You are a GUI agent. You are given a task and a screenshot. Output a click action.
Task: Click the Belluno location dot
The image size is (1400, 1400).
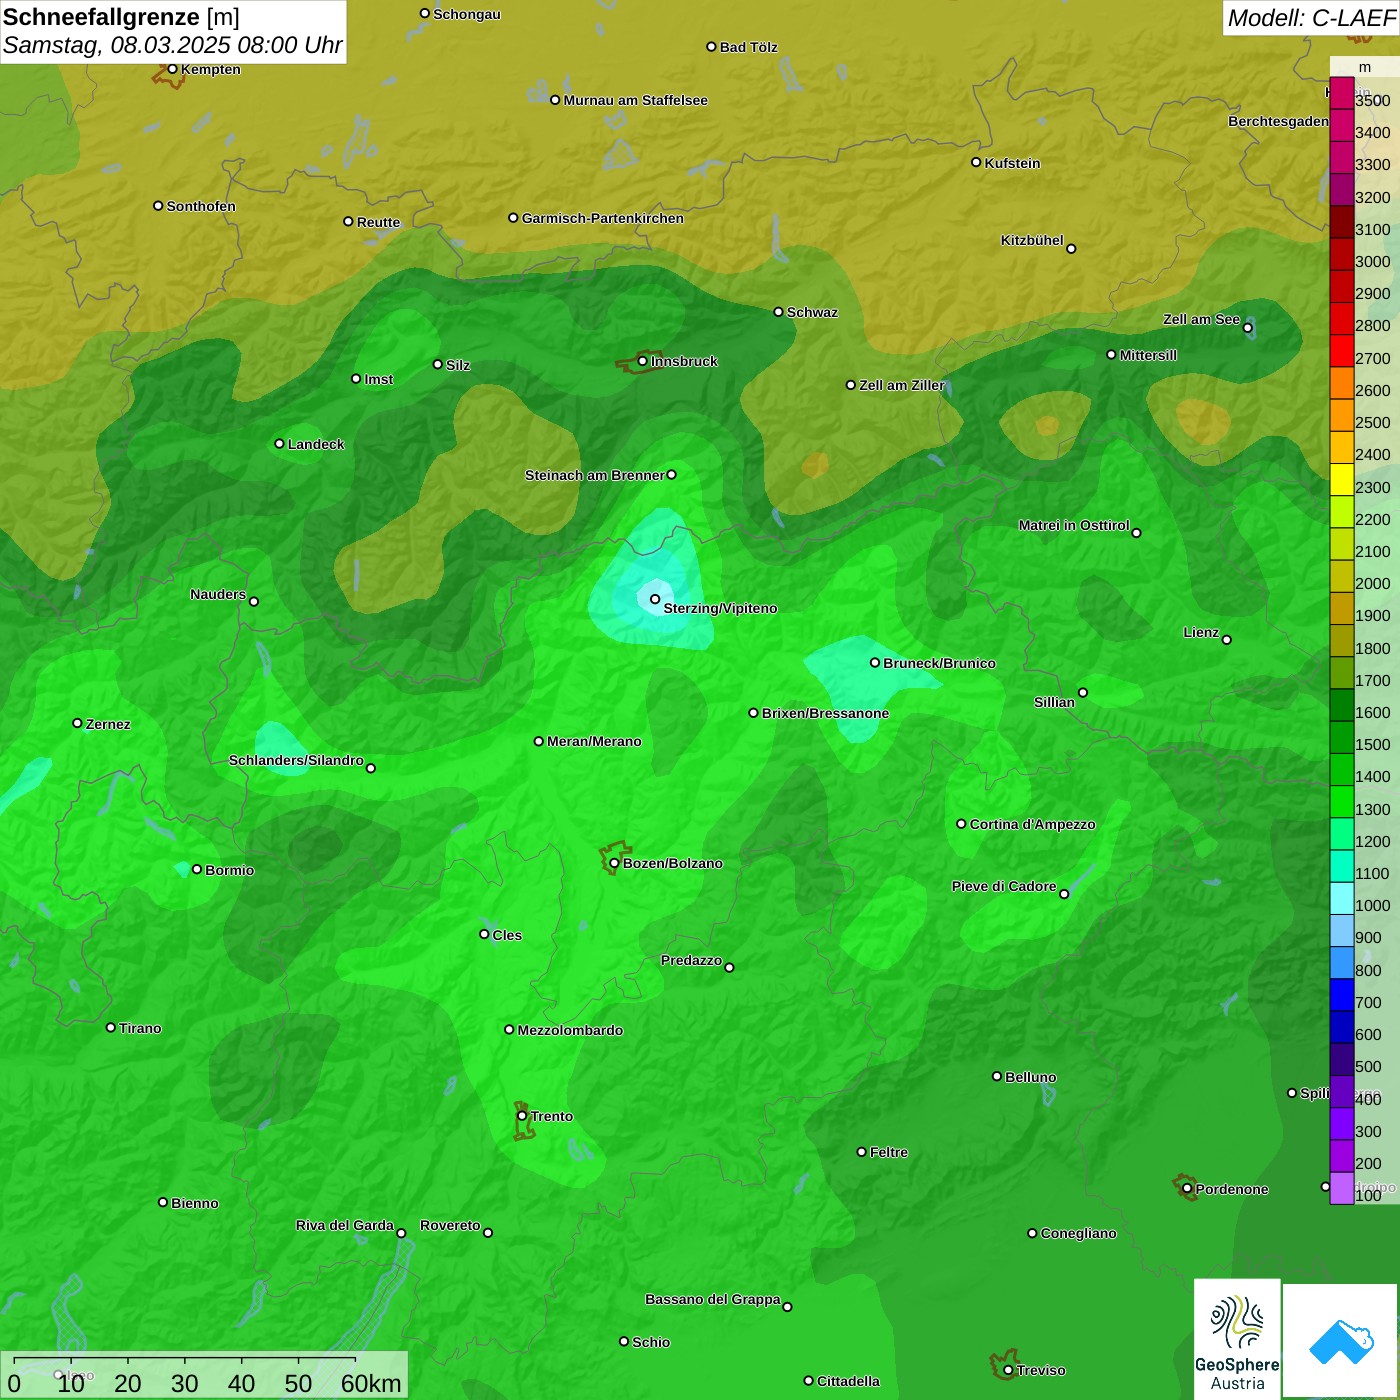[997, 1076]
